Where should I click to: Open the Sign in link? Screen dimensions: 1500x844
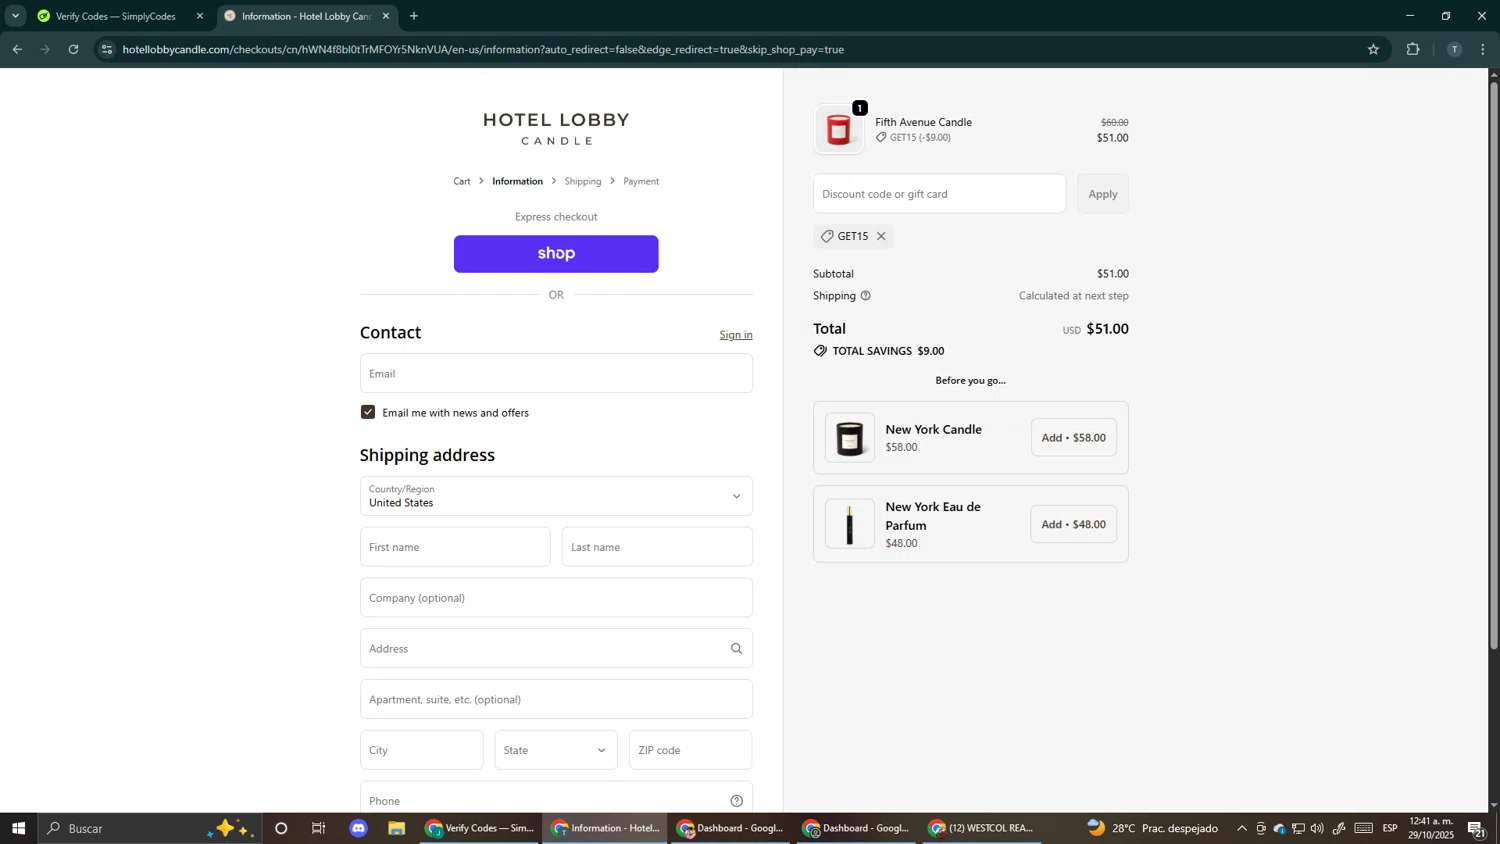click(736, 335)
